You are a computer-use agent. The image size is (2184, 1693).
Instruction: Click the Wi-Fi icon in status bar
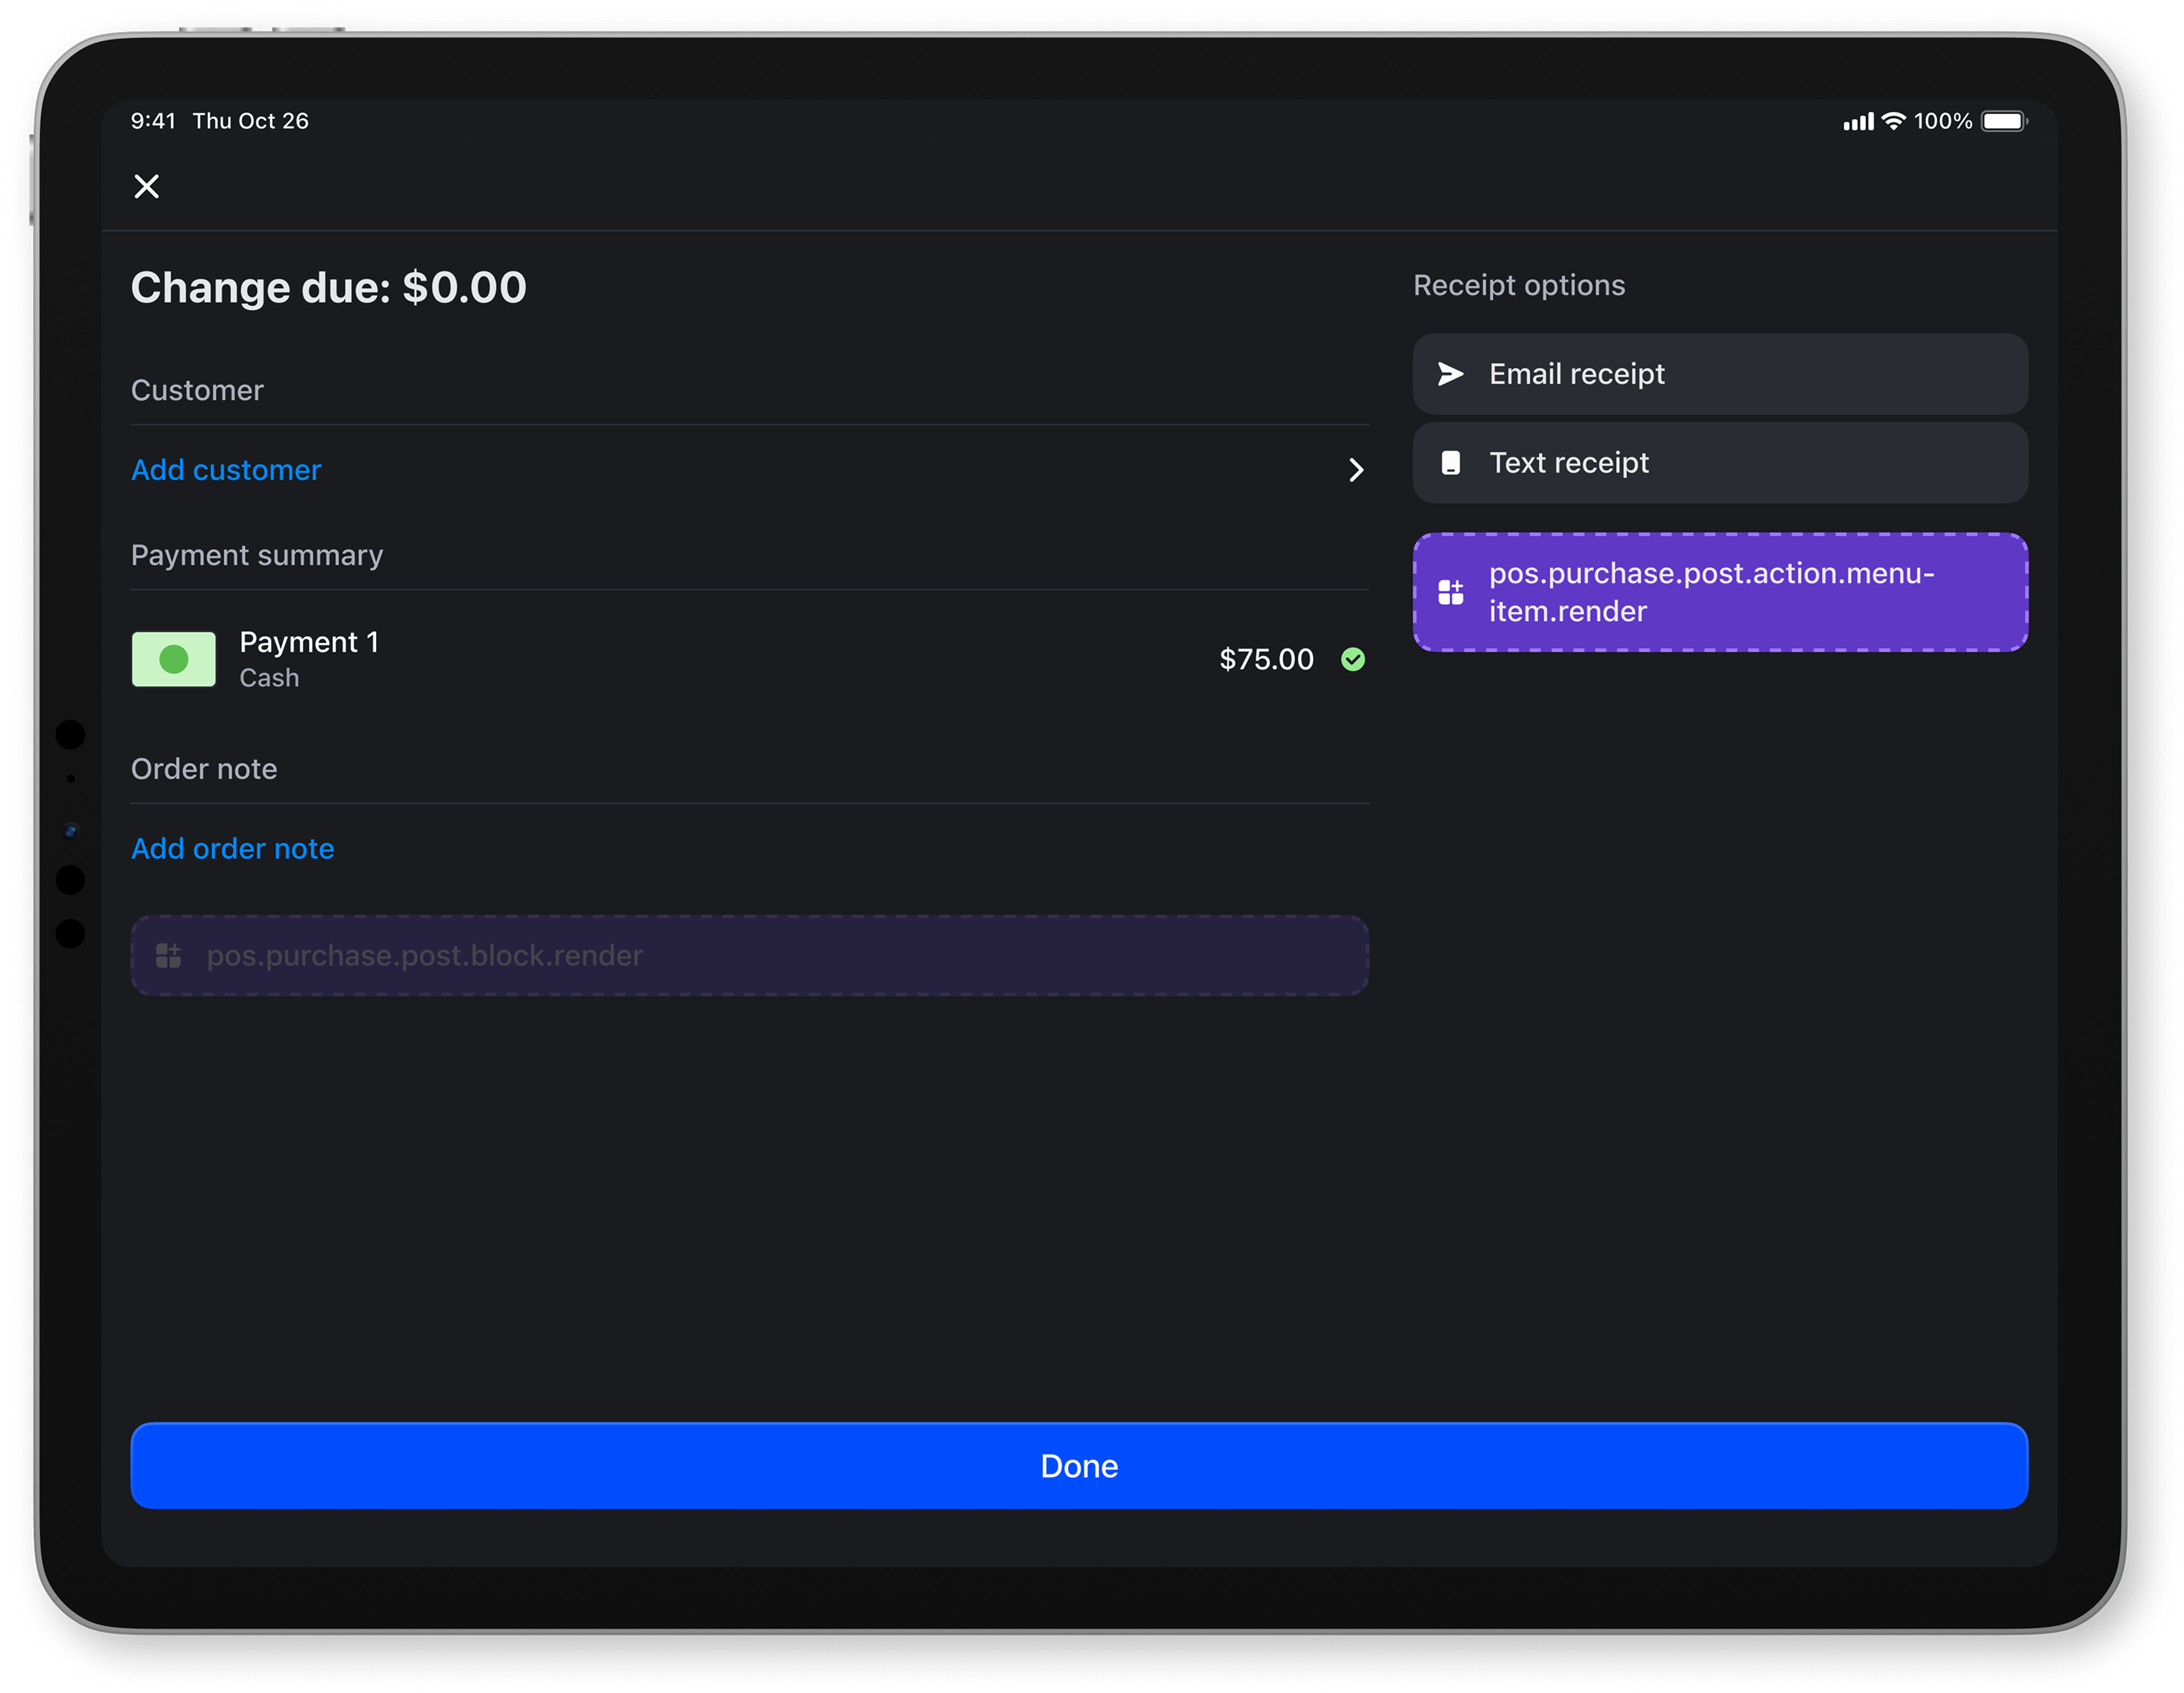coord(1893,121)
